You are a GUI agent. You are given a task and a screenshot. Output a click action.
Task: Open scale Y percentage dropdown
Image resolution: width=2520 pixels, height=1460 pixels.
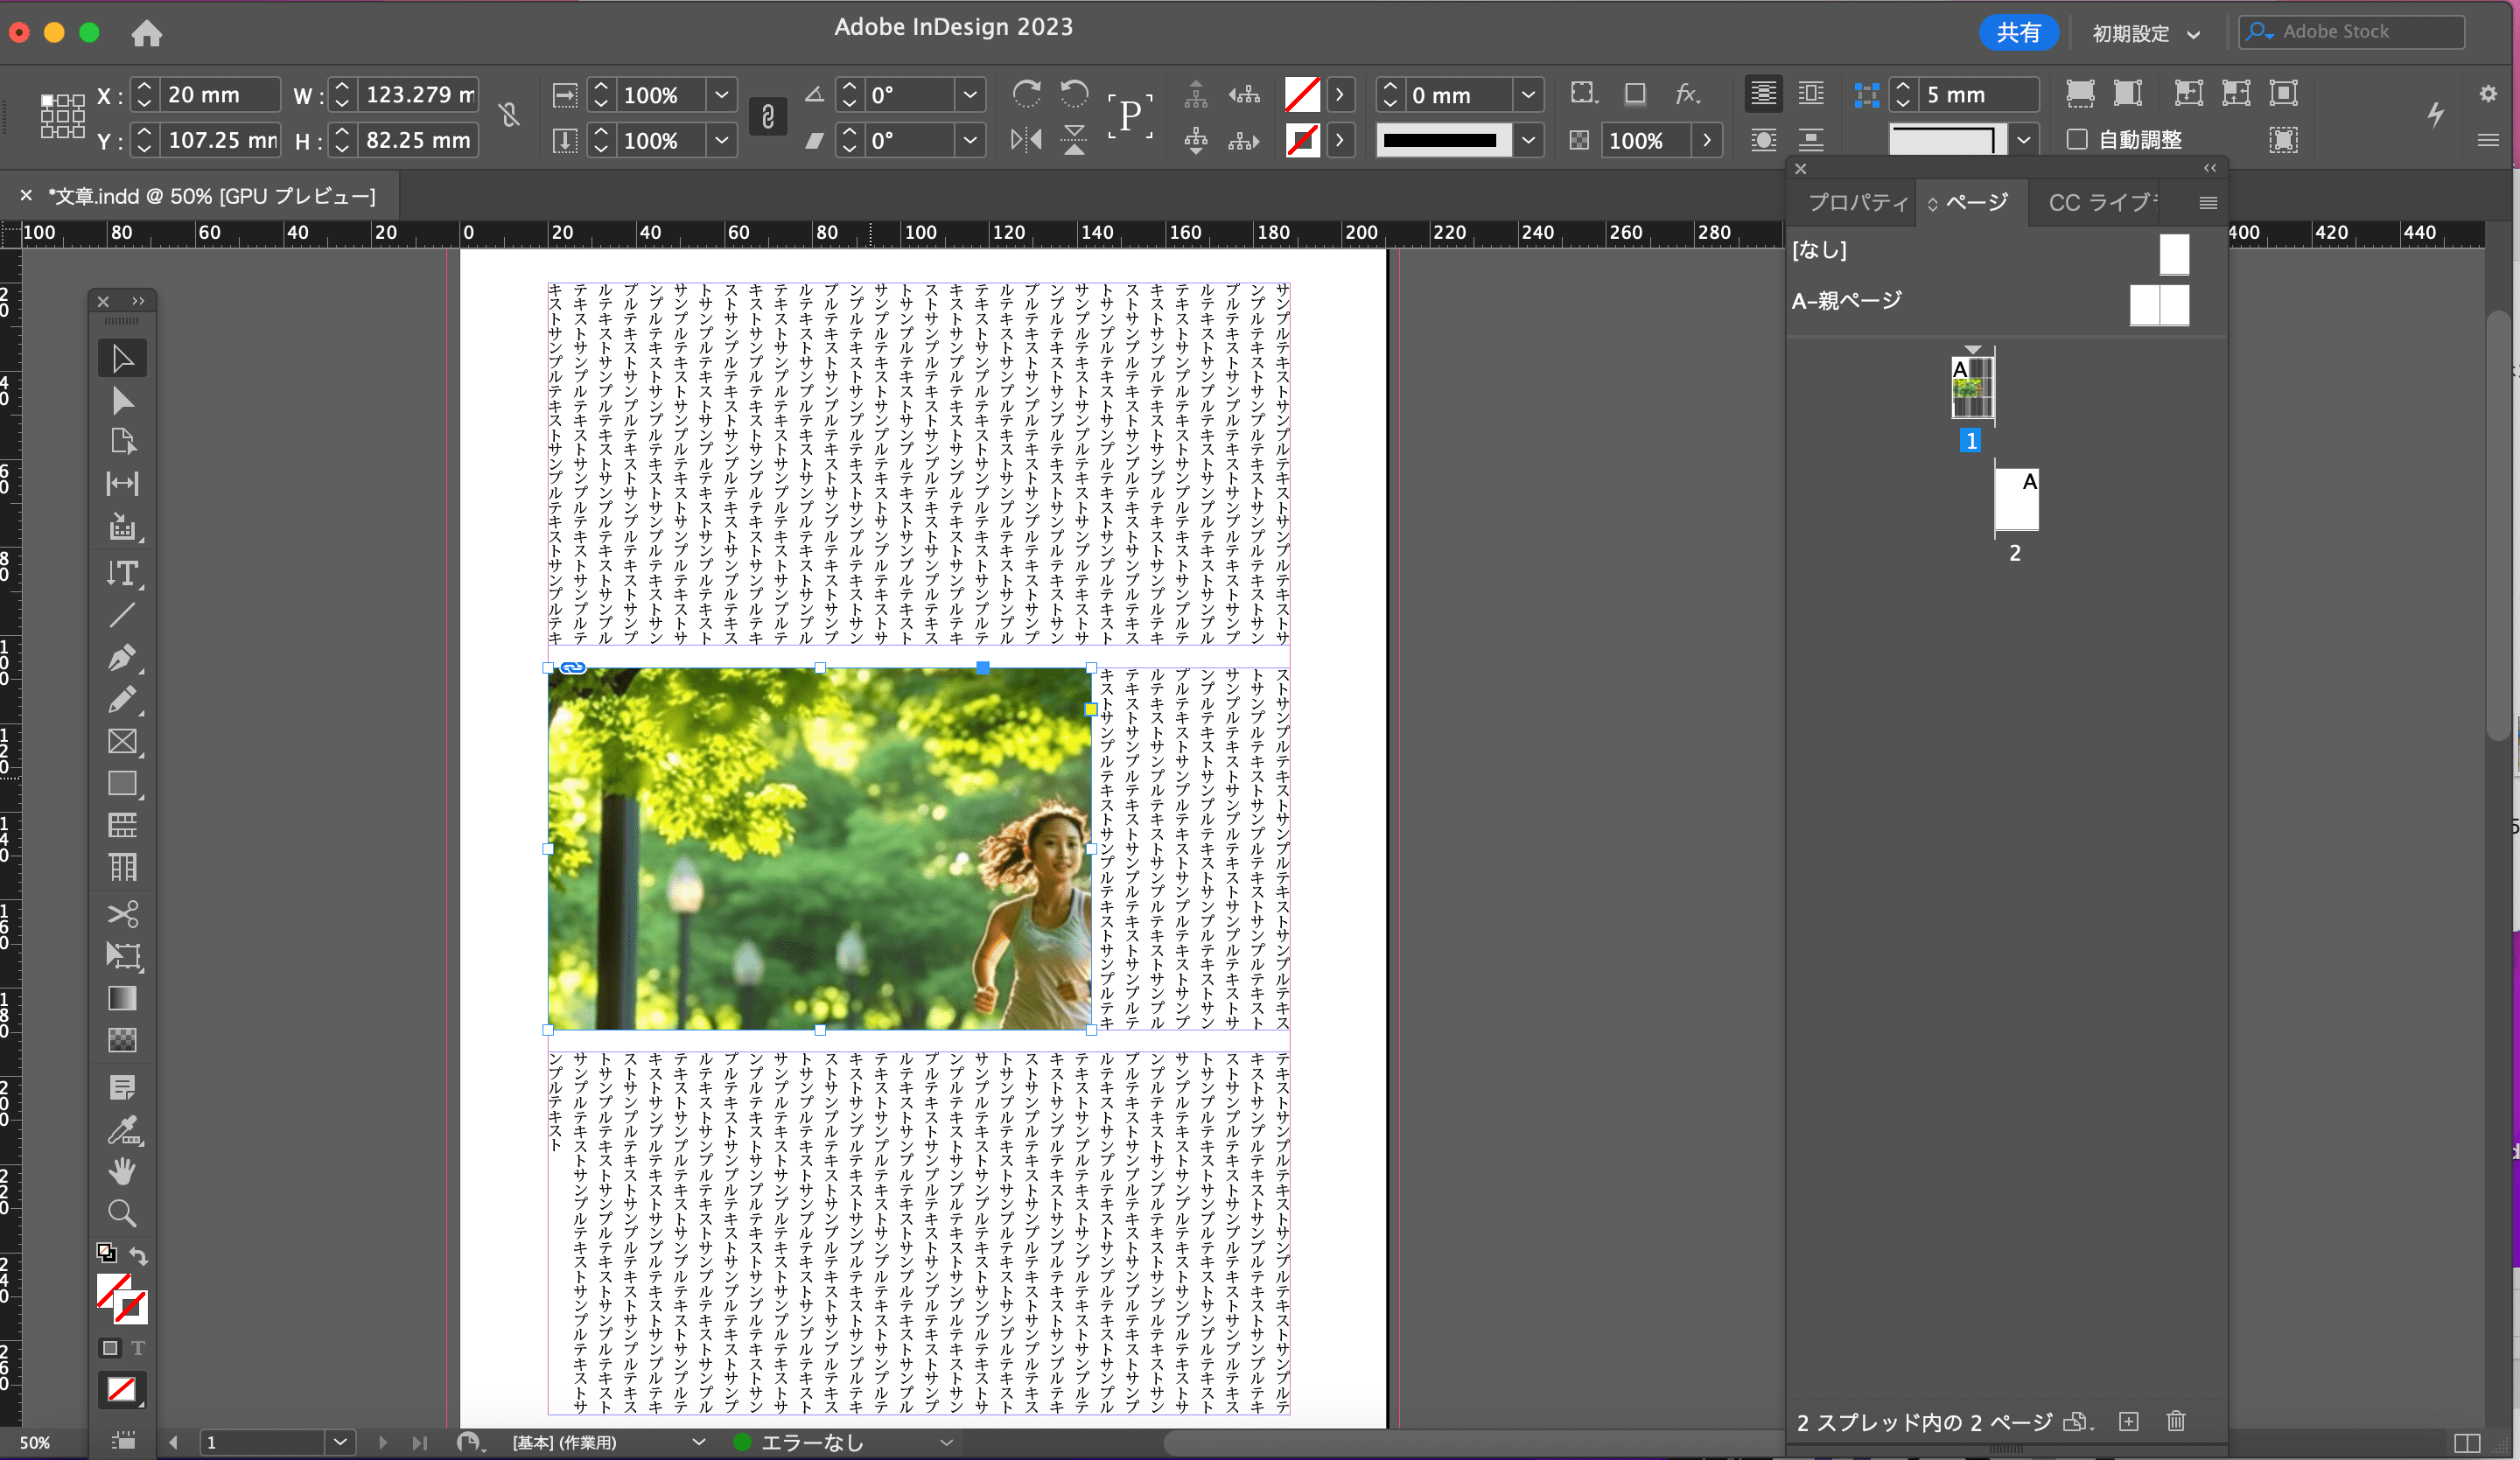coord(721,141)
